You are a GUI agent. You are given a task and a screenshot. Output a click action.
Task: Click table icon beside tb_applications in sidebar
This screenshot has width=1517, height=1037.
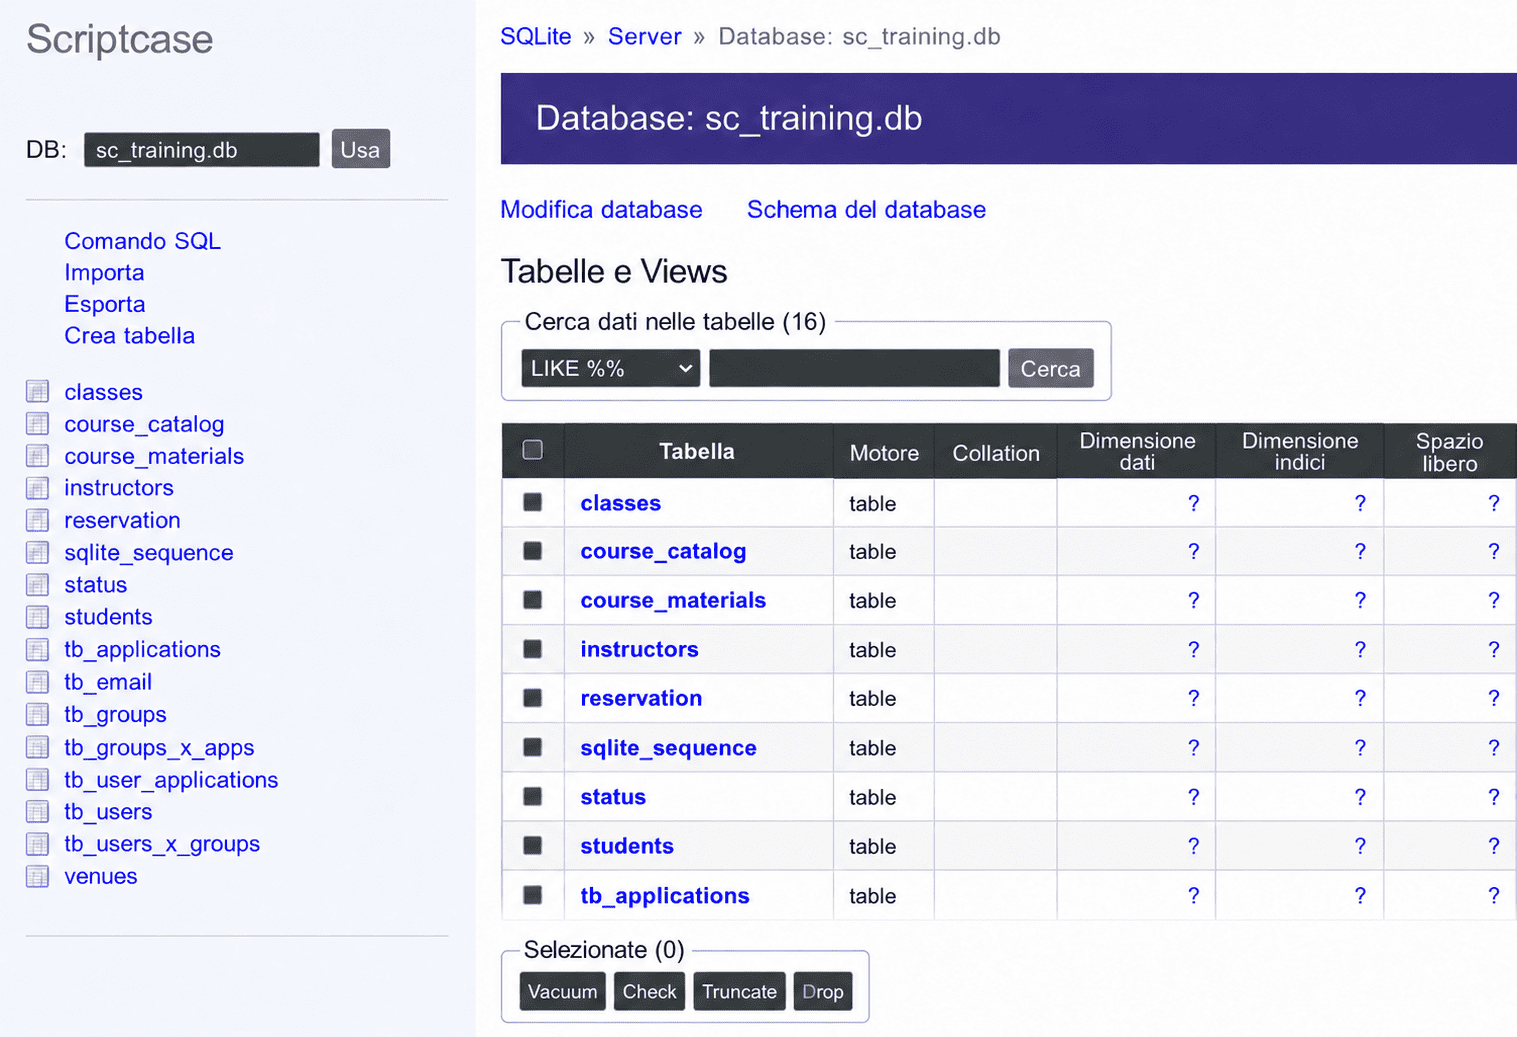pos(38,649)
